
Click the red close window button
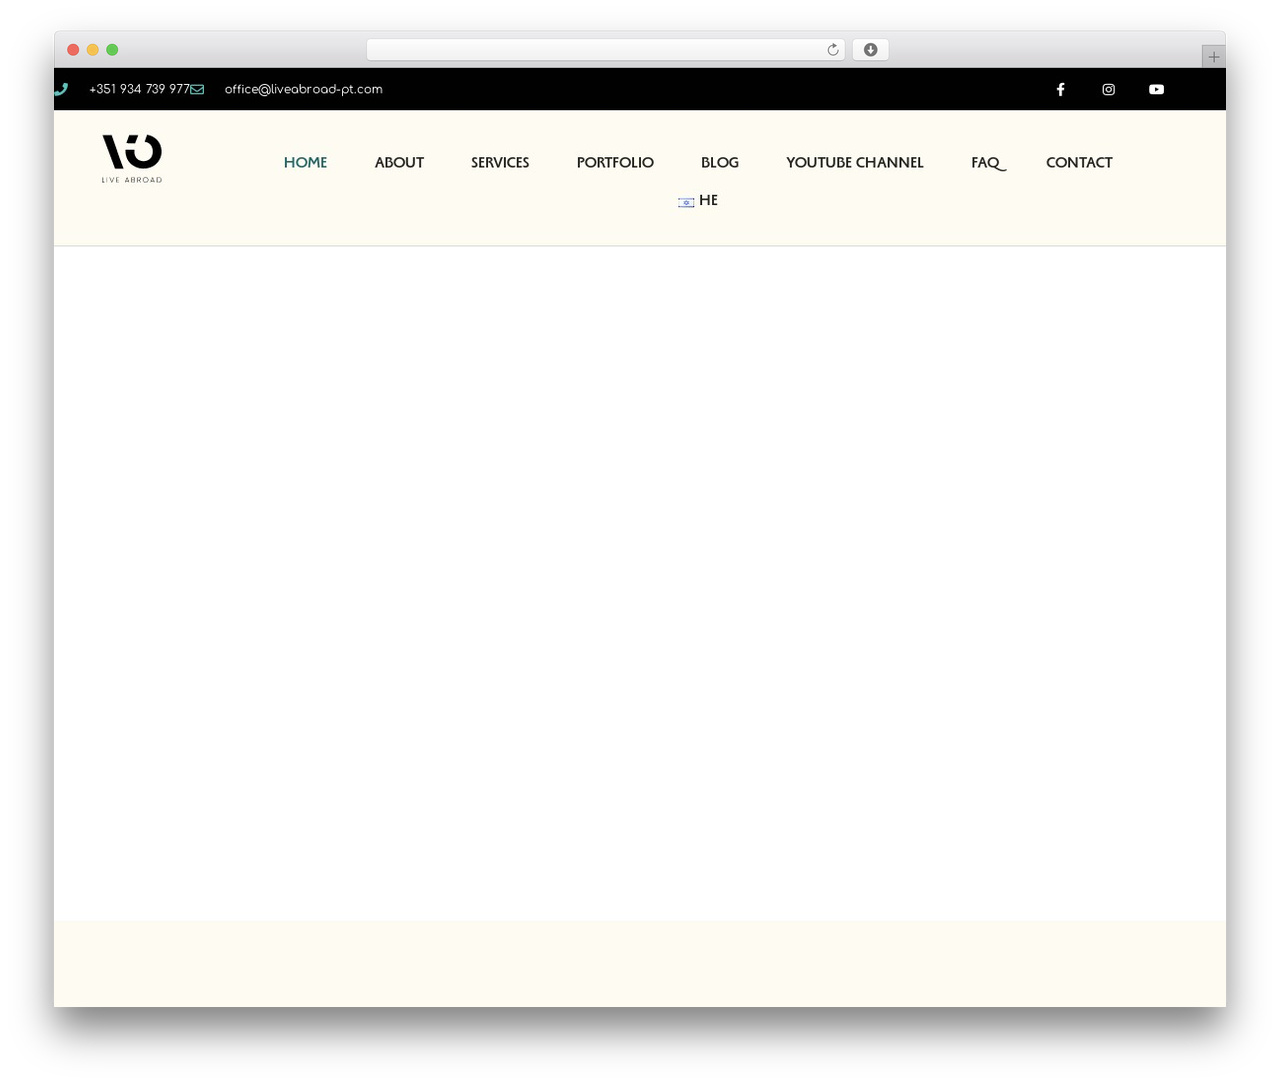pyautogui.click(x=73, y=50)
